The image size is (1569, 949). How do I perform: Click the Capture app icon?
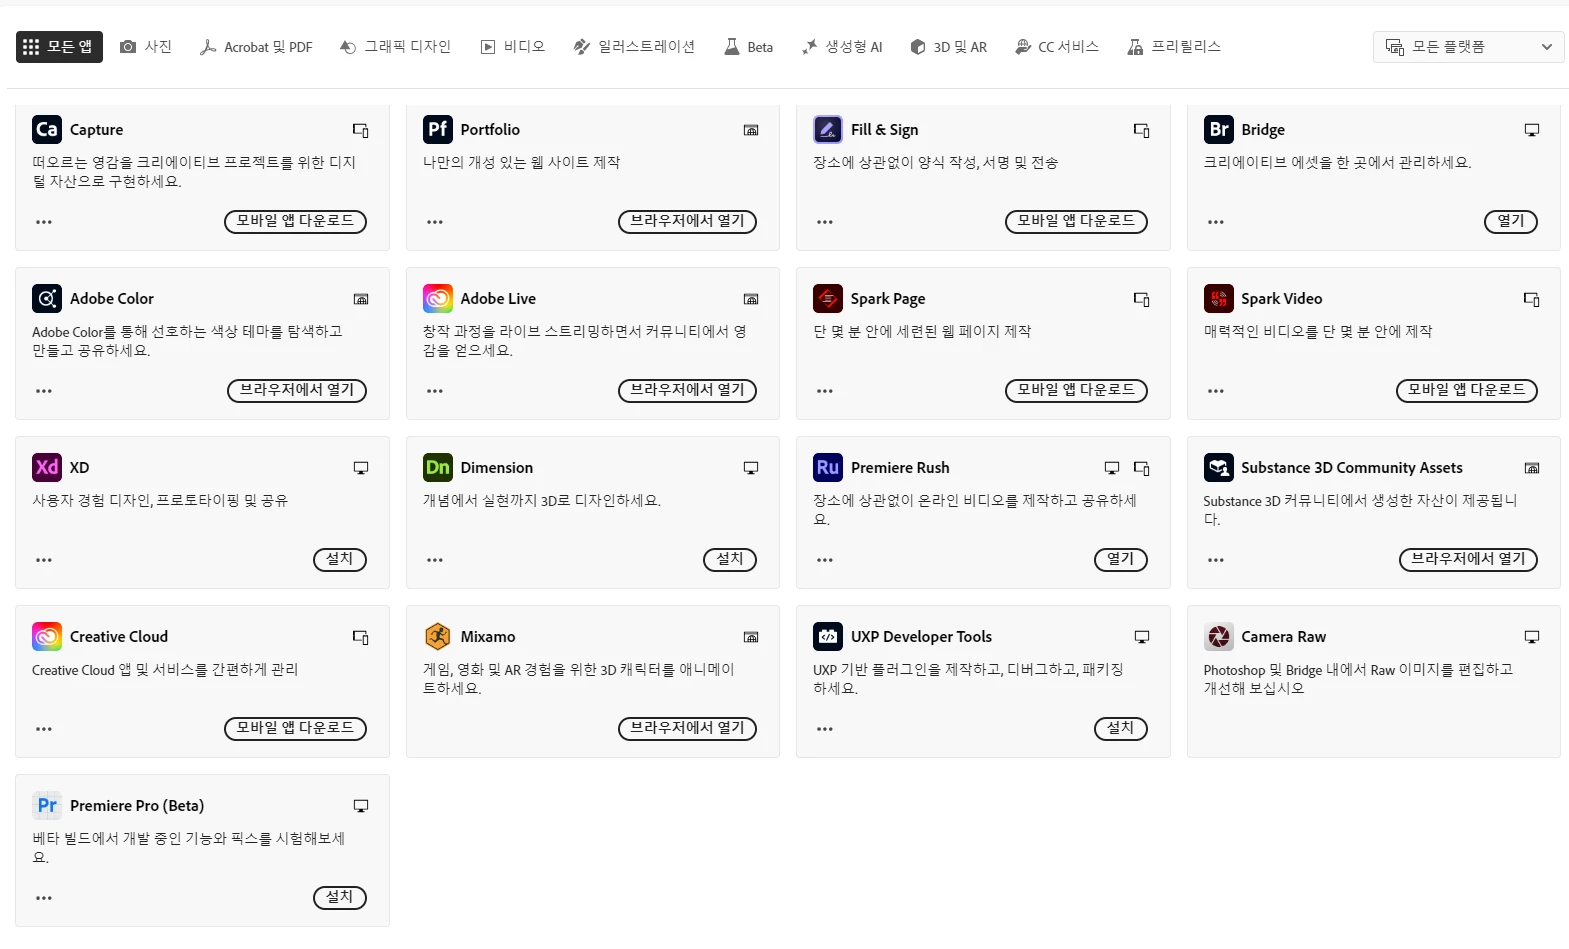47,129
